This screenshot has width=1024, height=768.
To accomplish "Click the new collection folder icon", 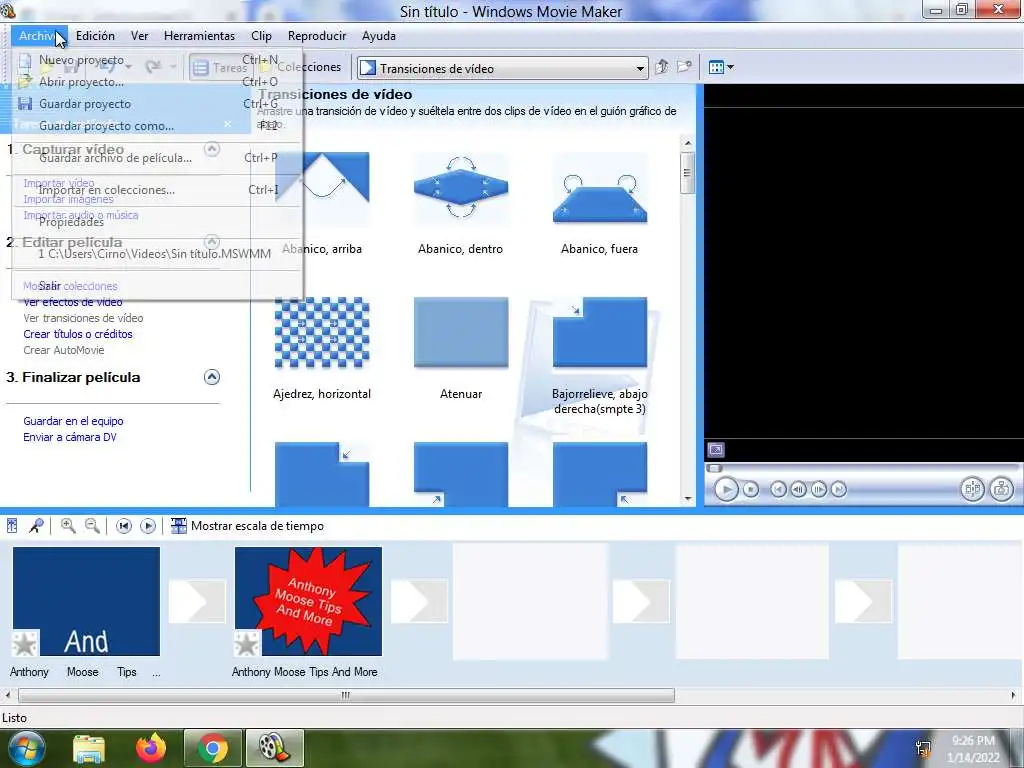I will pos(684,67).
